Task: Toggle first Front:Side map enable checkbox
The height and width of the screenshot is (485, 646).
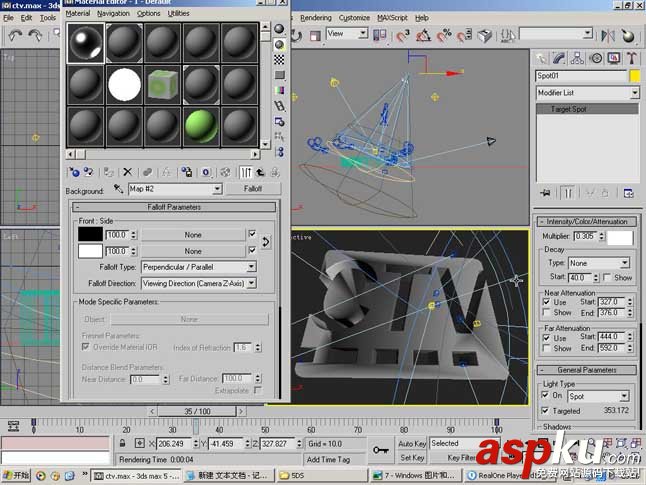Action: pos(253,234)
